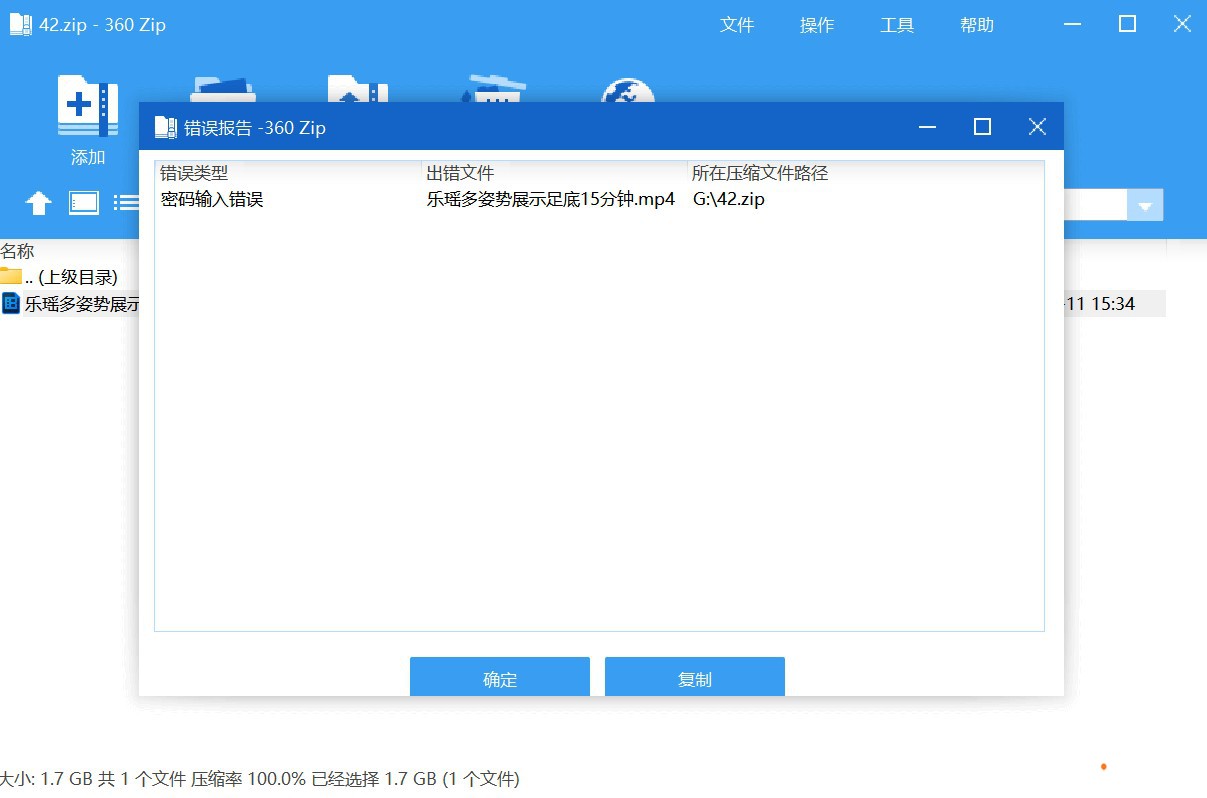Click the 所在压缩文件路径 column header
This screenshot has height=798, width=1207.
pos(760,173)
